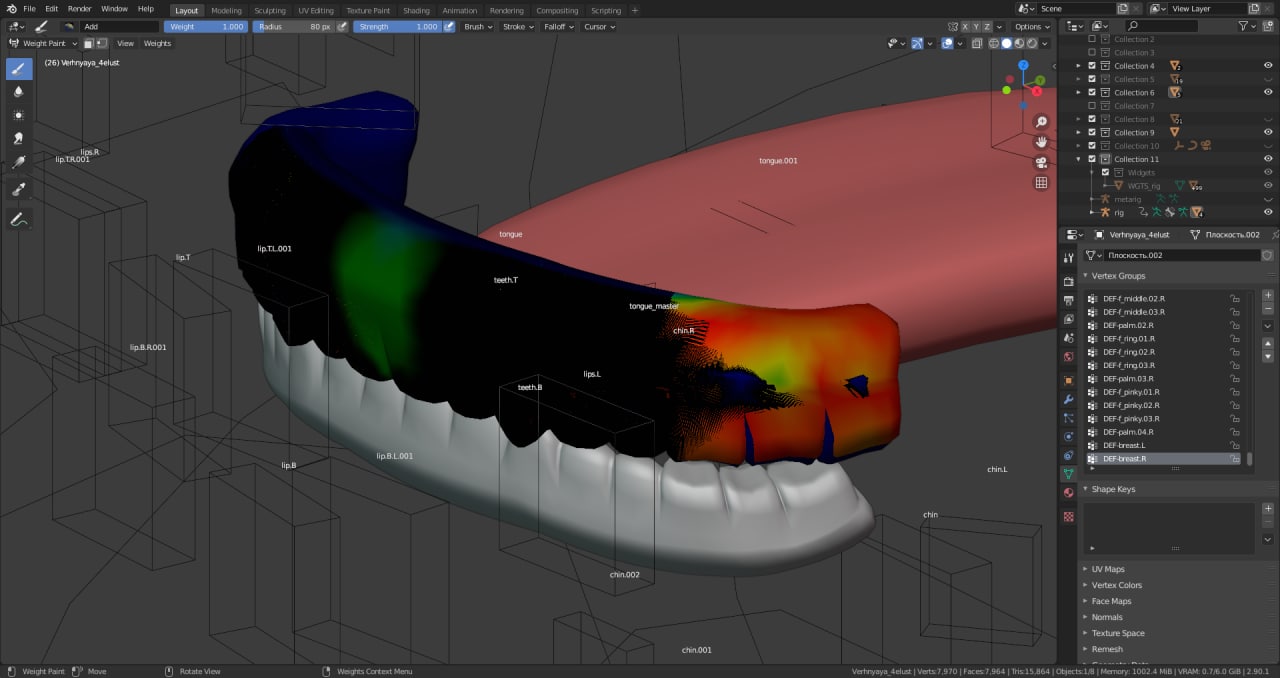Select the Draw weight paint brush tool
Image resolution: width=1280 pixels, height=678 pixels.
pyautogui.click(x=19, y=69)
